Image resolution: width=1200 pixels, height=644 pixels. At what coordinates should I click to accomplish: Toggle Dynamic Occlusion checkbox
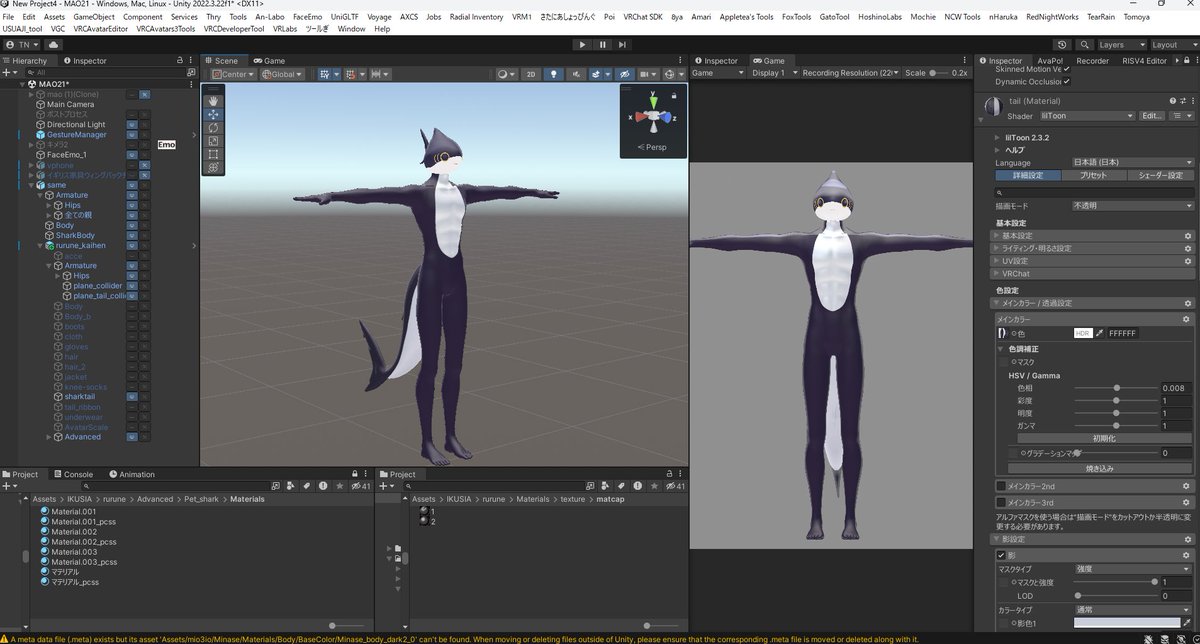tap(1067, 81)
